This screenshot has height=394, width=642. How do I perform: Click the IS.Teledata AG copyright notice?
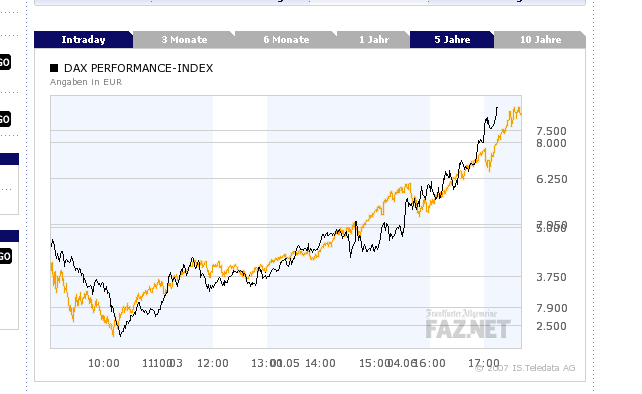tap(525, 368)
